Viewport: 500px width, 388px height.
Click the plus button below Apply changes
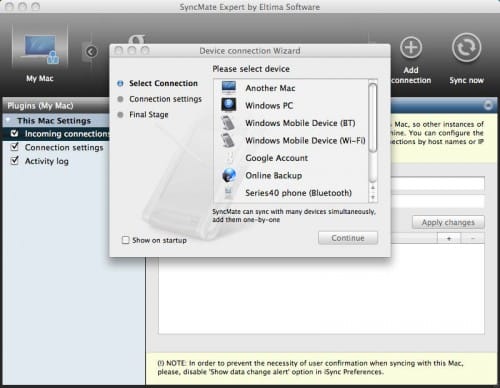tap(449, 238)
